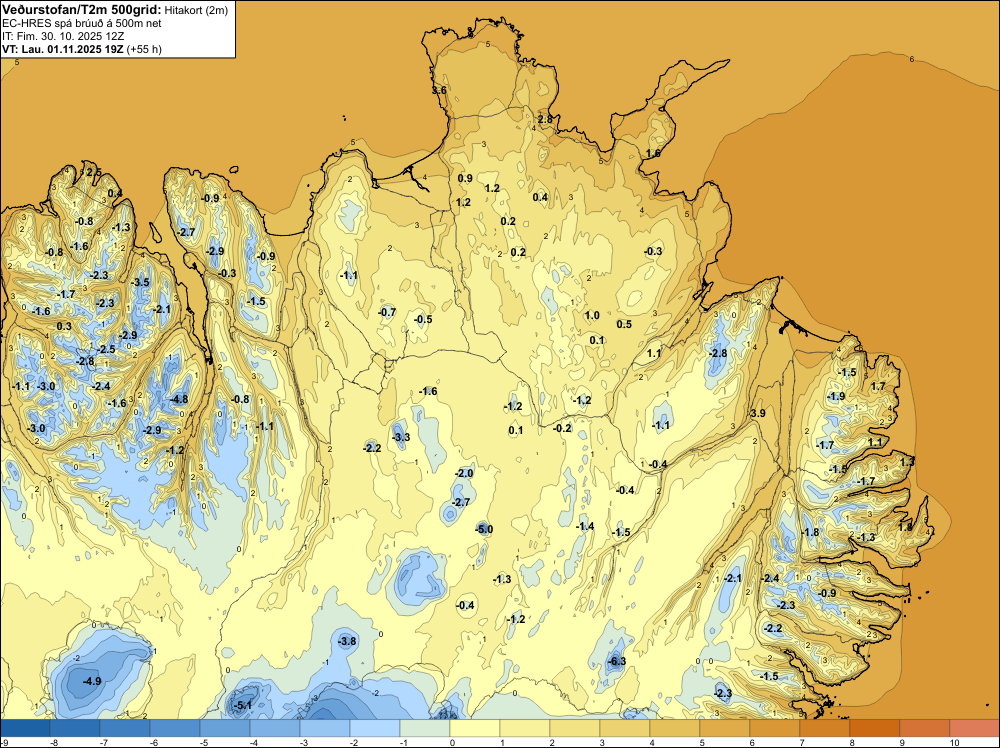Click the legend swatch between -5 and -4
1000x748 pixels.
click(225, 728)
